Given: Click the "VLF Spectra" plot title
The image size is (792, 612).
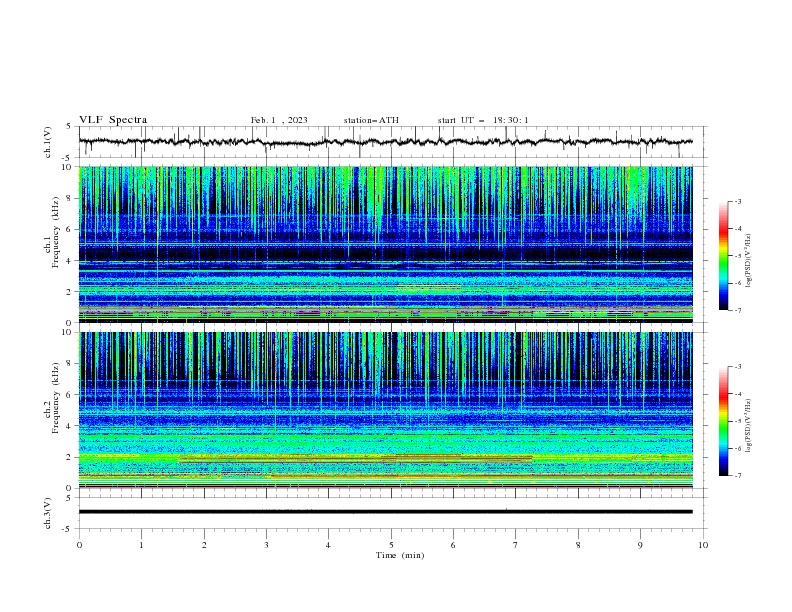Looking at the screenshot, I should point(113,120).
